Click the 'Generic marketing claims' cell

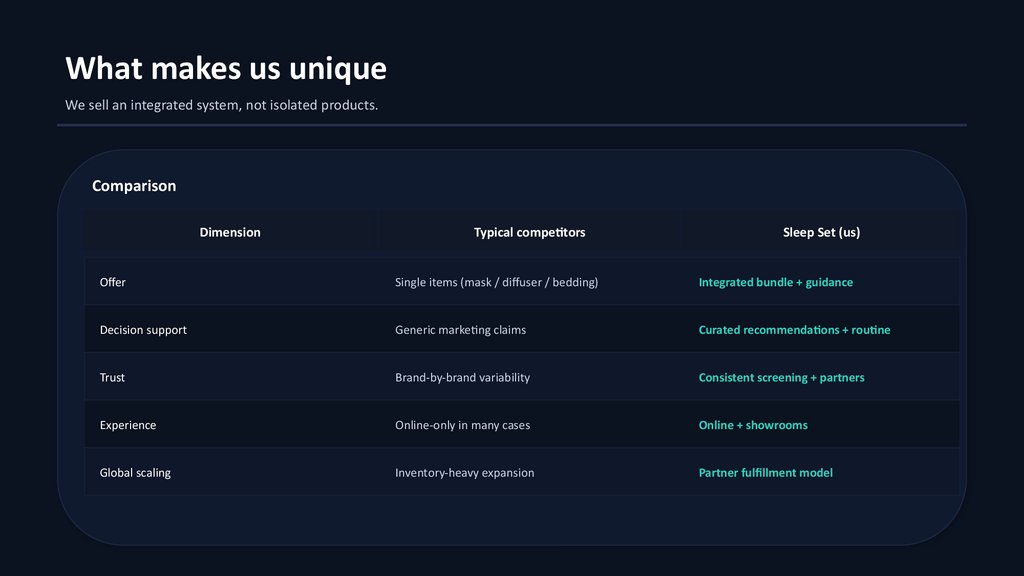click(x=460, y=330)
